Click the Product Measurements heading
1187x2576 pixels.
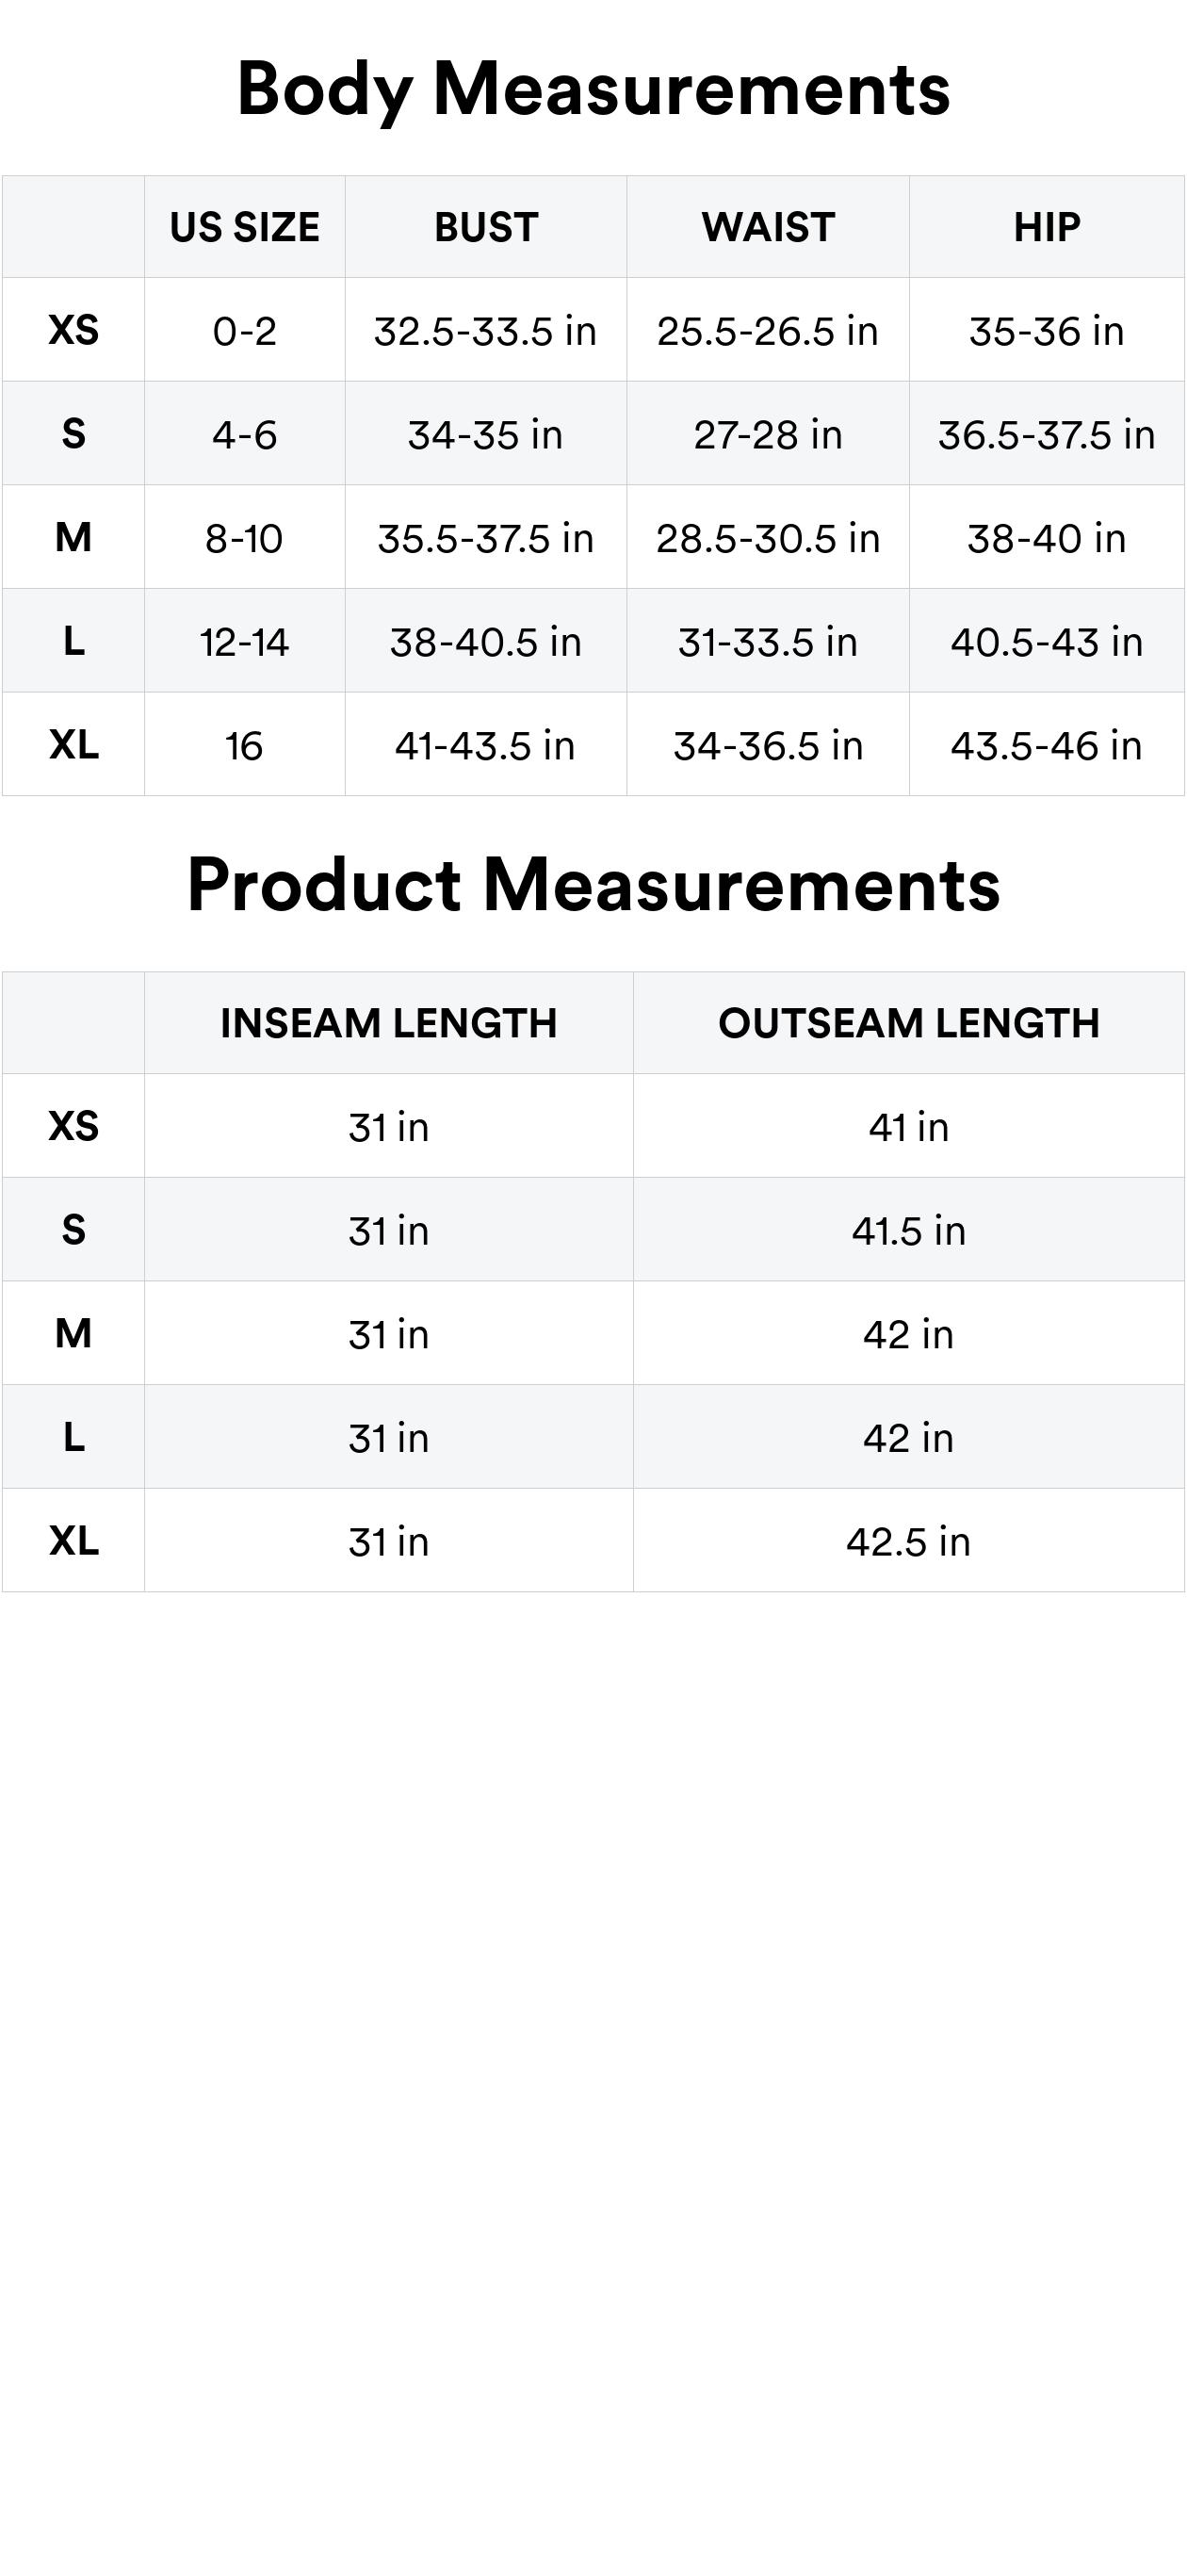[593, 885]
